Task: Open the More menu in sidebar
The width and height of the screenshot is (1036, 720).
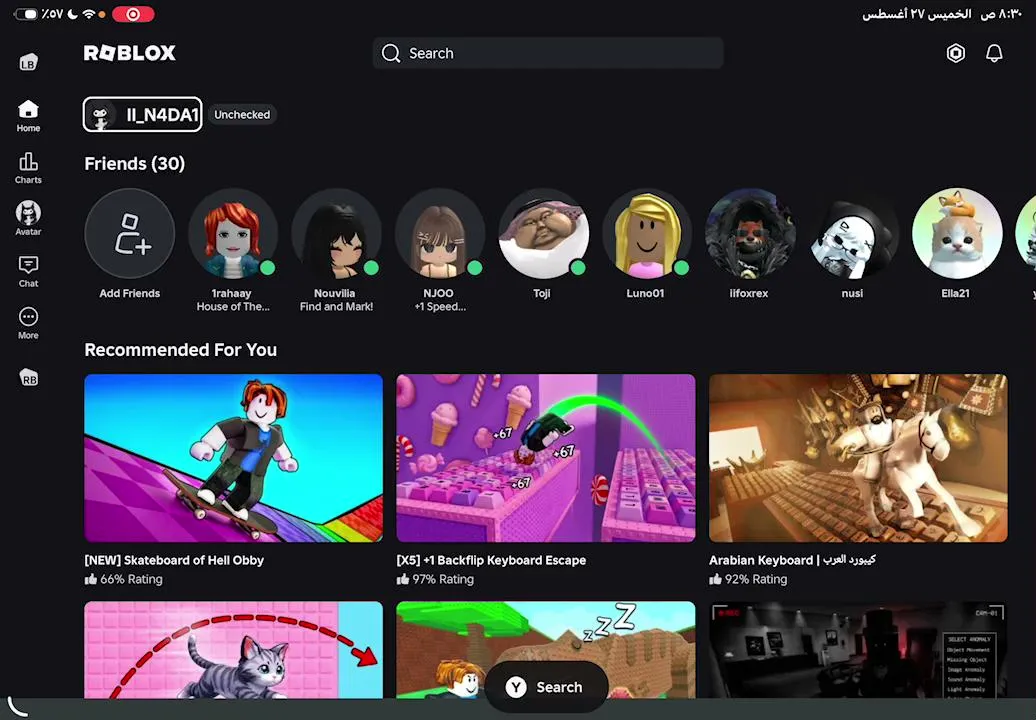Action: (28, 323)
